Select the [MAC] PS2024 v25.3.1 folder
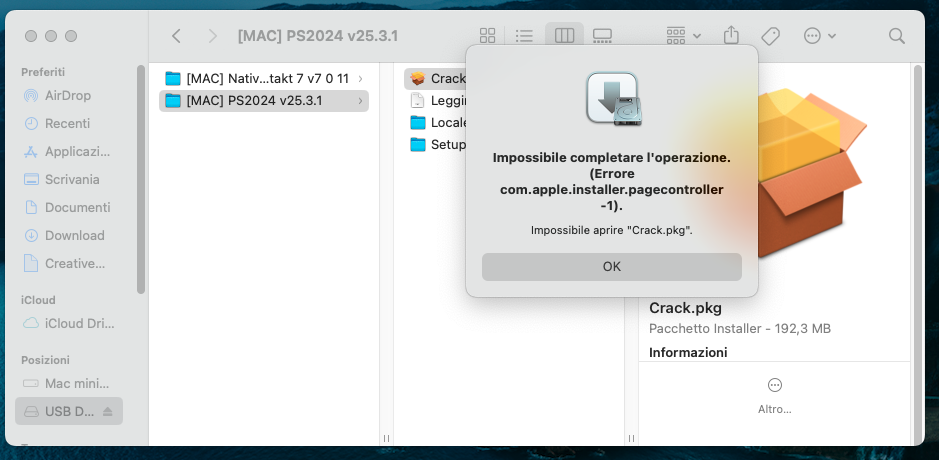The height and width of the screenshot is (460, 939). coord(264,101)
